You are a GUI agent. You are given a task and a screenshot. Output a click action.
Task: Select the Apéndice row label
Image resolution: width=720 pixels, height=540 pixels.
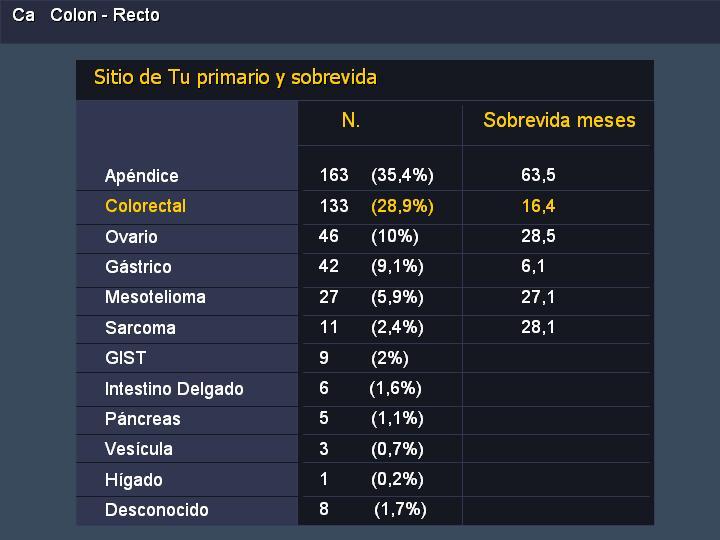point(141,176)
